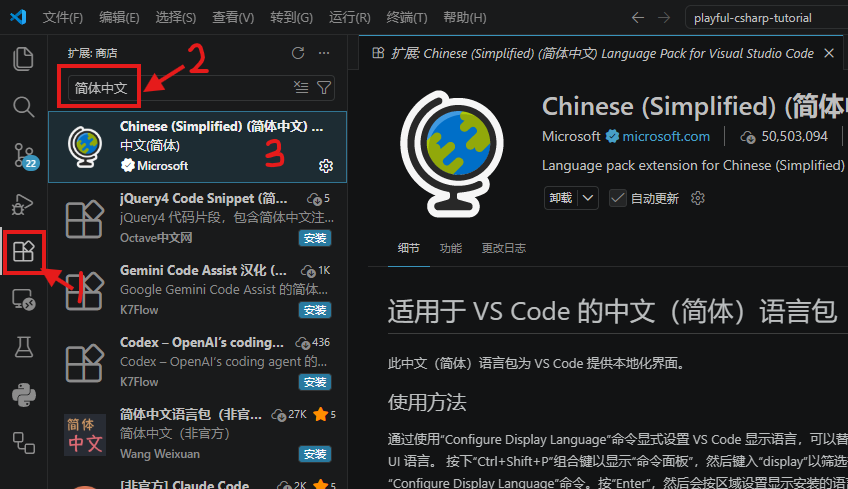Select the 简体中文语言包 (非官方) list item
This screenshot has height=489, width=848.
(197, 434)
